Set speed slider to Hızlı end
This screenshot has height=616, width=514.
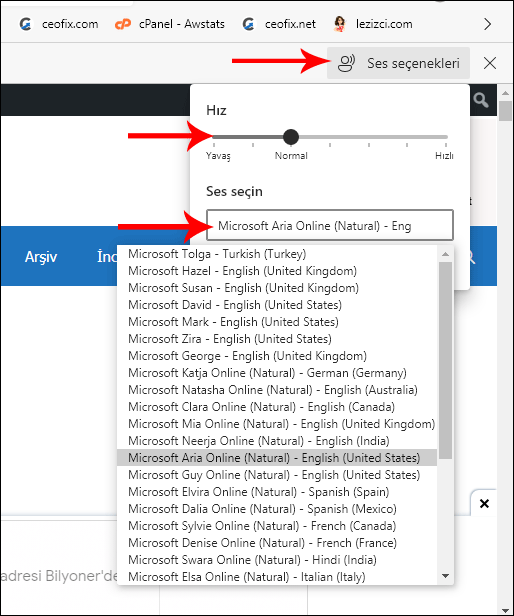coord(446,137)
